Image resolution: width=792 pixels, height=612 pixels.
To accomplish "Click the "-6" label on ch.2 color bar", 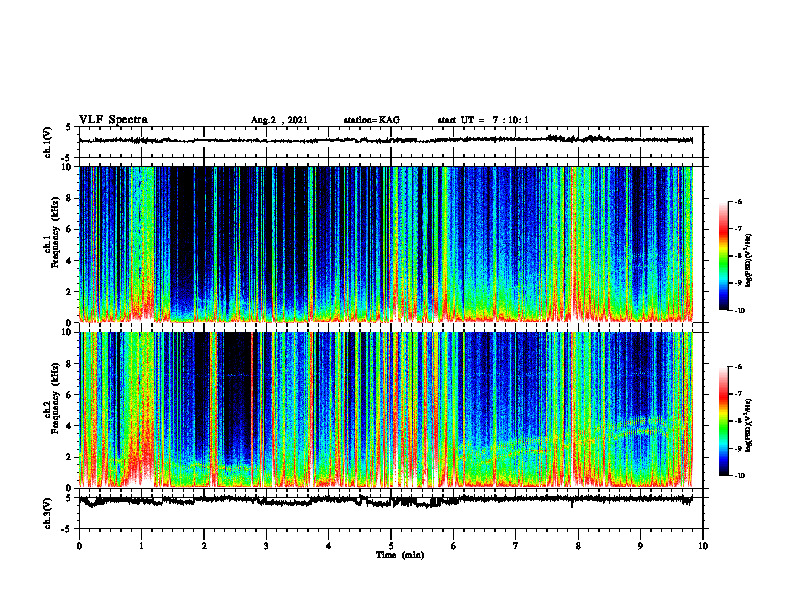I will coord(738,367).
